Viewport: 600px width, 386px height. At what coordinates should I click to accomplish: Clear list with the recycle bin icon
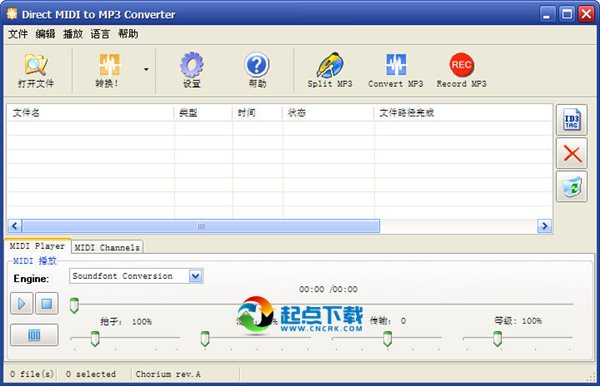click(572, 187)
